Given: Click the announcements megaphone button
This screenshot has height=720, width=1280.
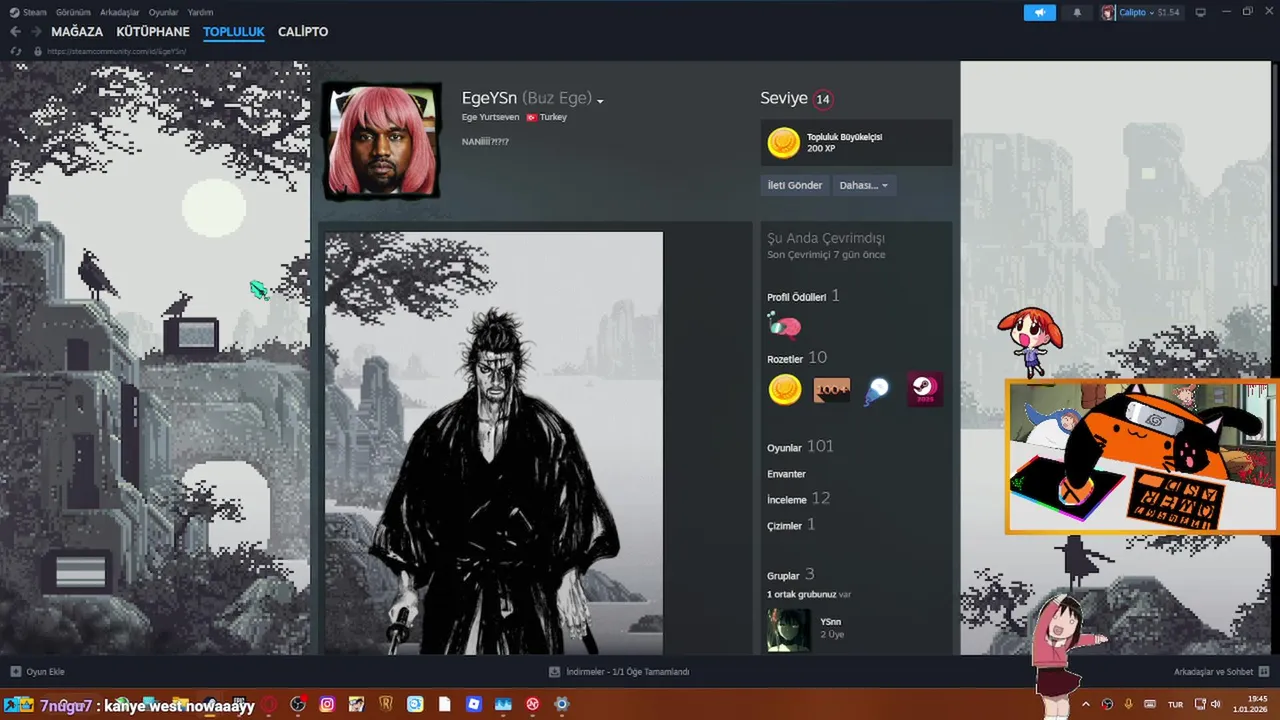Looking at the screenshot, I should (x=1040, y=12).
